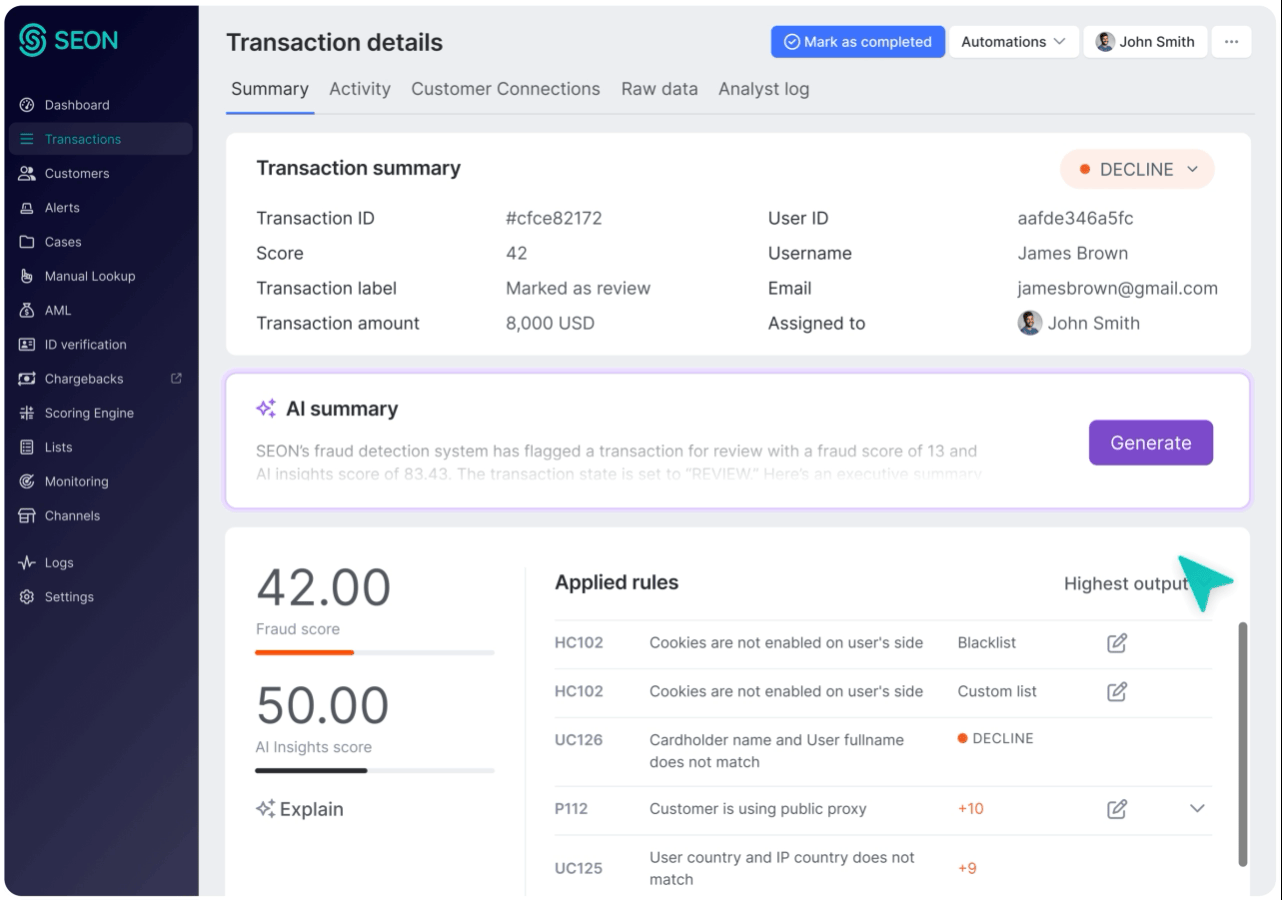The height and width of the screenshot is (900, 1282).
Task: Edit the P112 public proxy rule
Action: click(x=1117, y=809)
